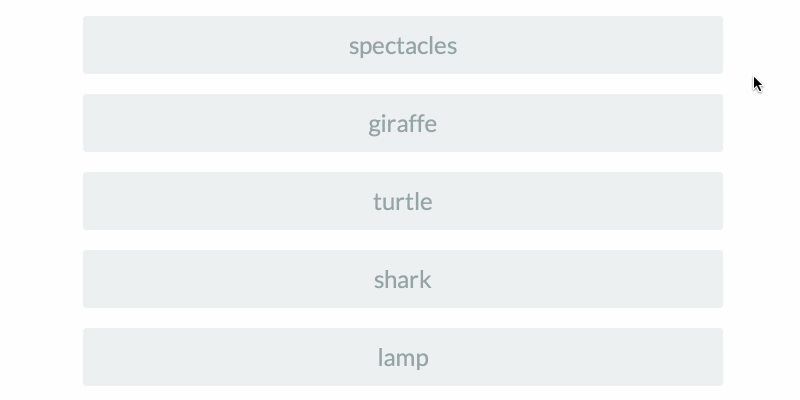Select the eyewear item in the list
This screenshot has width=800, height=400.
403,45
